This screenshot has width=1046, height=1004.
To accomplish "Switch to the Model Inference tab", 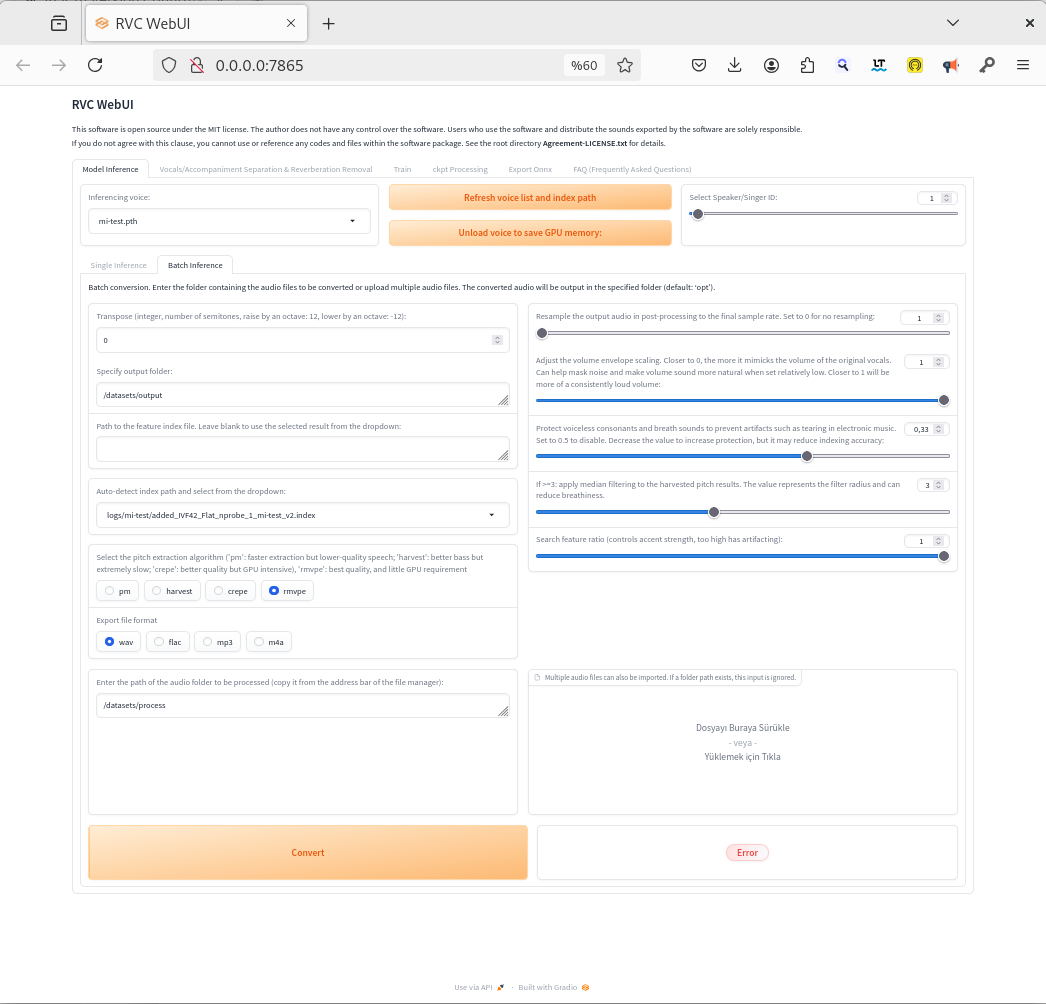I will (x=110, y=169).
